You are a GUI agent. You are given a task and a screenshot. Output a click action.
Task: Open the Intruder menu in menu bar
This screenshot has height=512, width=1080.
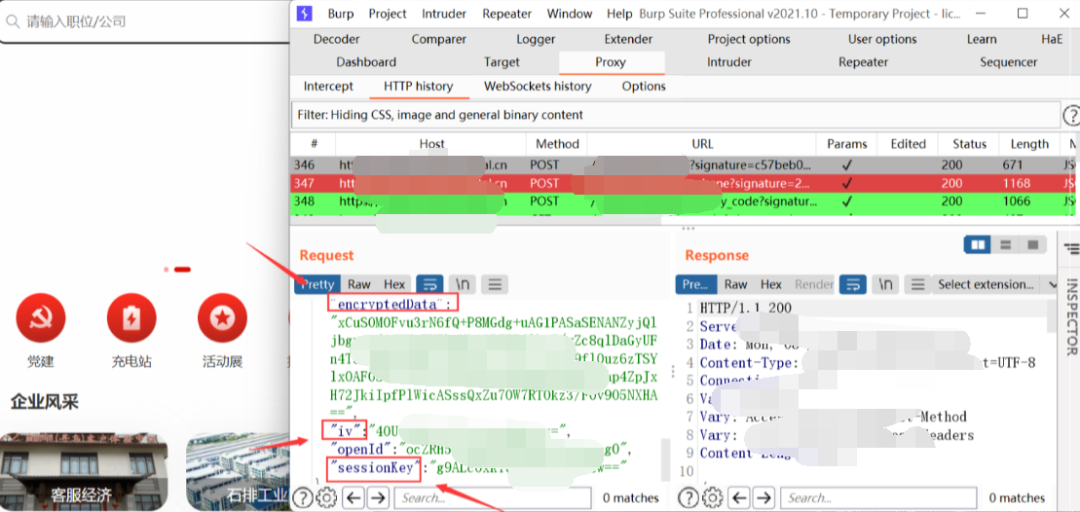click(444, 14)
